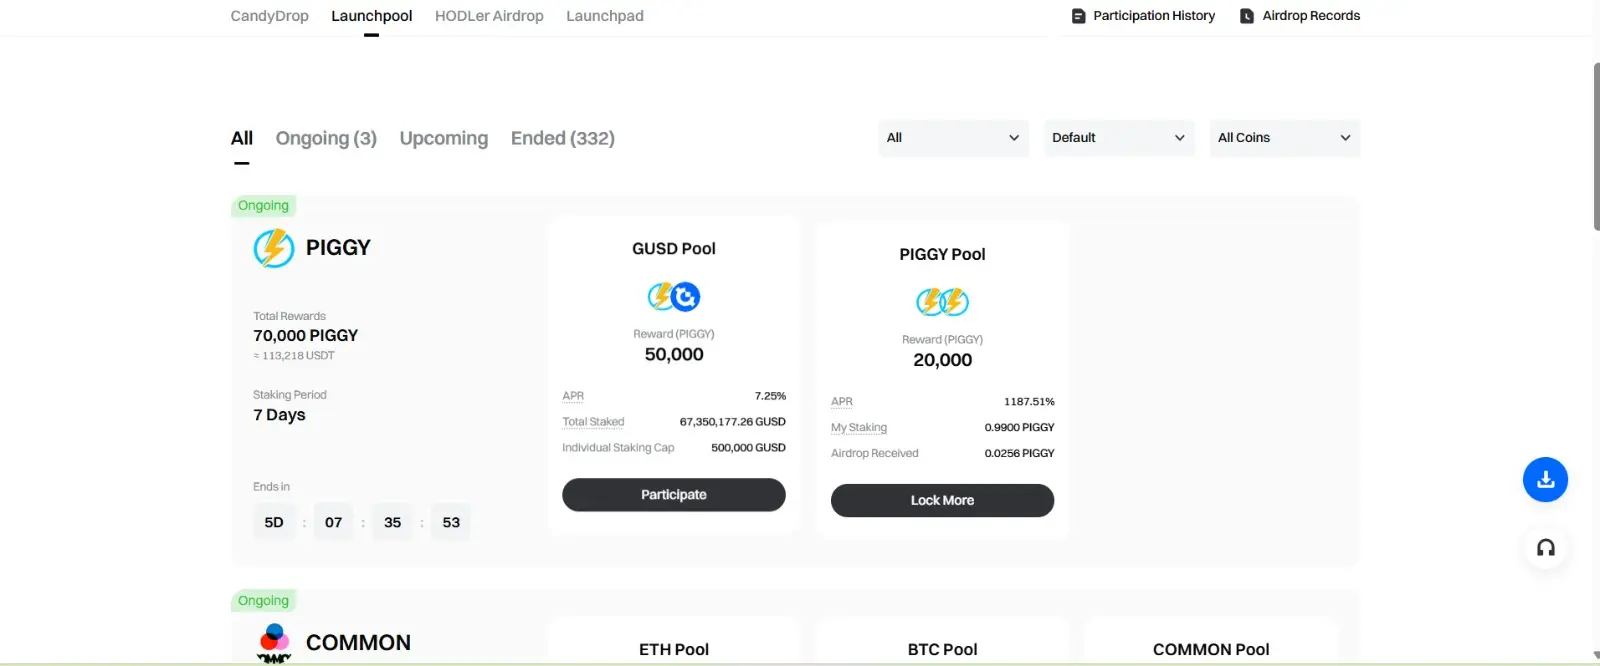Click the Airdrop Records file icon
This screenshot has width=1600, height=666.
(x=1247, y=16)
